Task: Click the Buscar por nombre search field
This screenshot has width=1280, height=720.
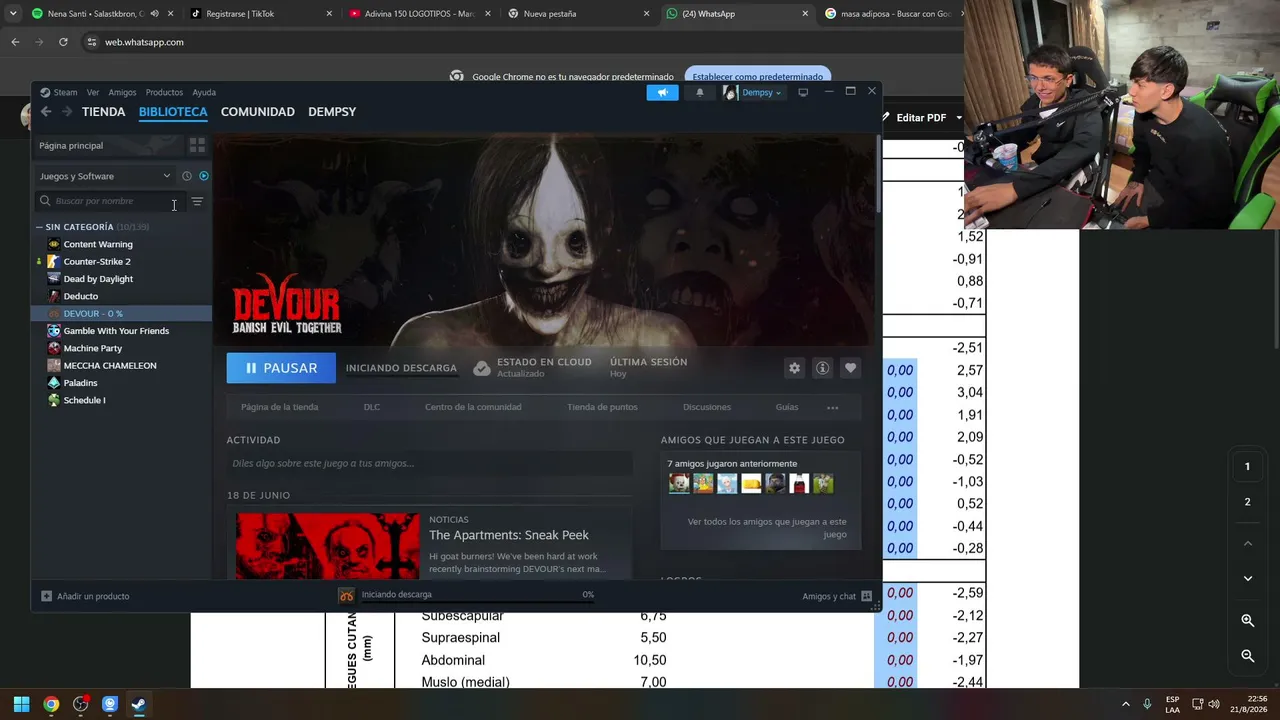Action: (x=110, y=201)
